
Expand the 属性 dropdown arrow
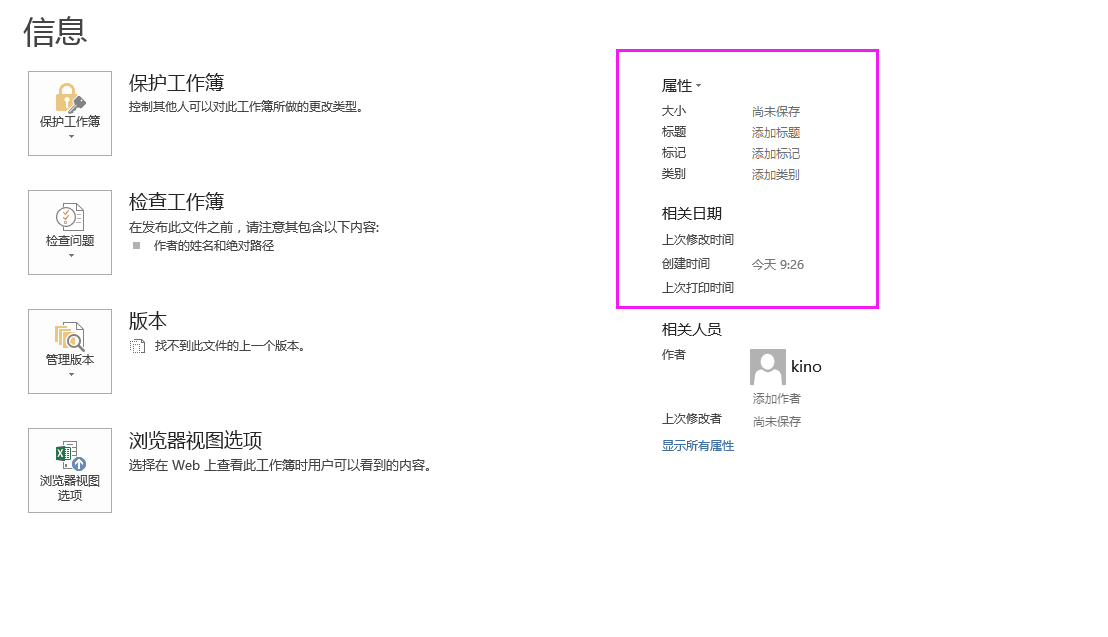(698, 86)
